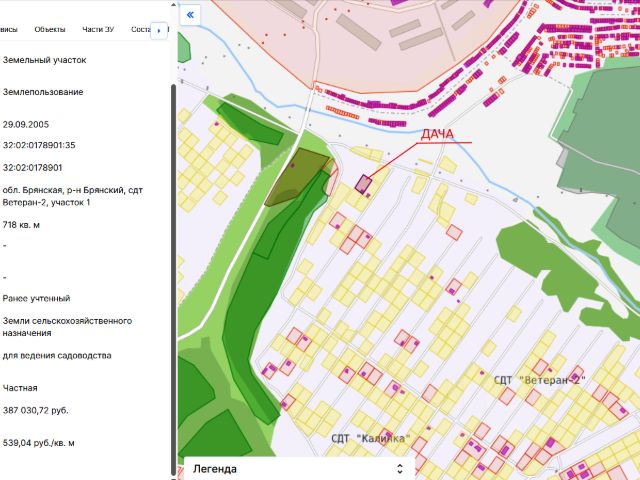This screenshot has height=480, width=640.
Task: Select the value 539,04 руб./кв. м
Action: 38,443
